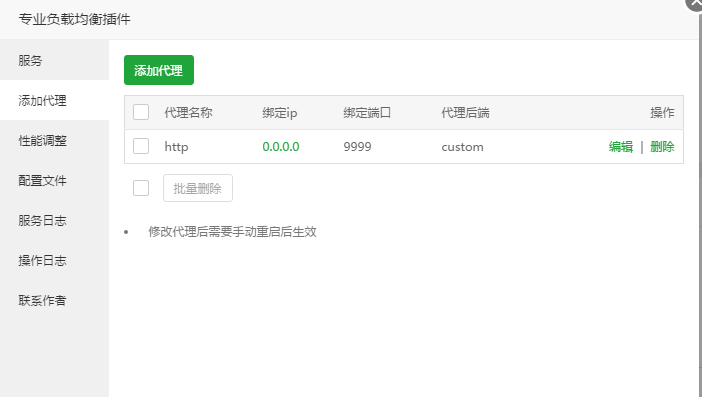Image resolution: width=702 pixels, height=397 pixels.
Task: Click the dialog title 专业负载均衡插件
Action: coord(74,19)
